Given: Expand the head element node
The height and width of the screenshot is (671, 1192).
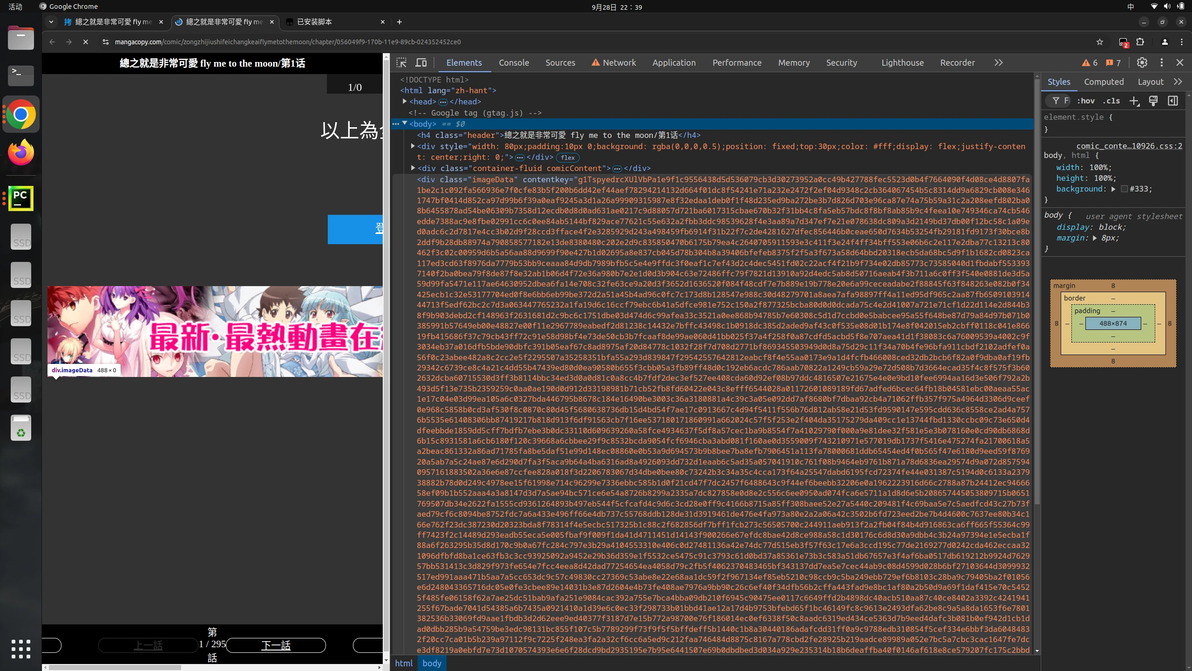Looking at the screenshot, I should coord(404,101).
